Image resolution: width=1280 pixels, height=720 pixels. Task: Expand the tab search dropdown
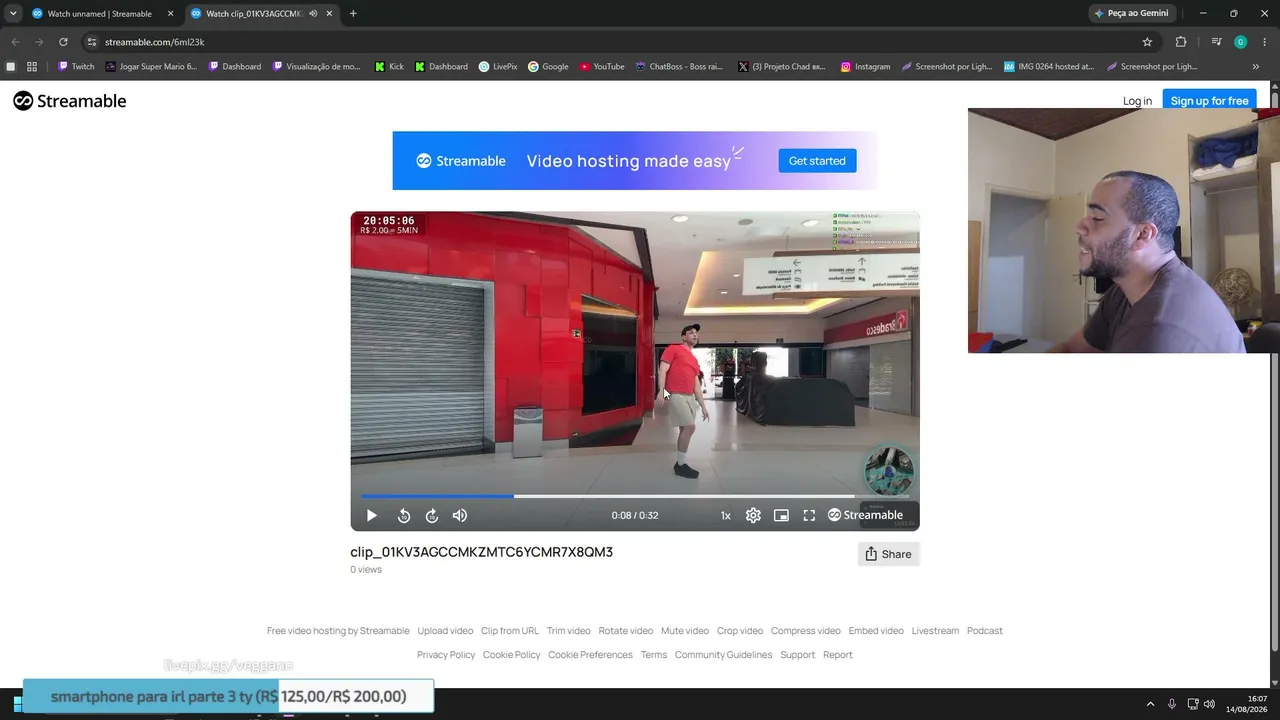pyautogui.click(x=13, y=14)
